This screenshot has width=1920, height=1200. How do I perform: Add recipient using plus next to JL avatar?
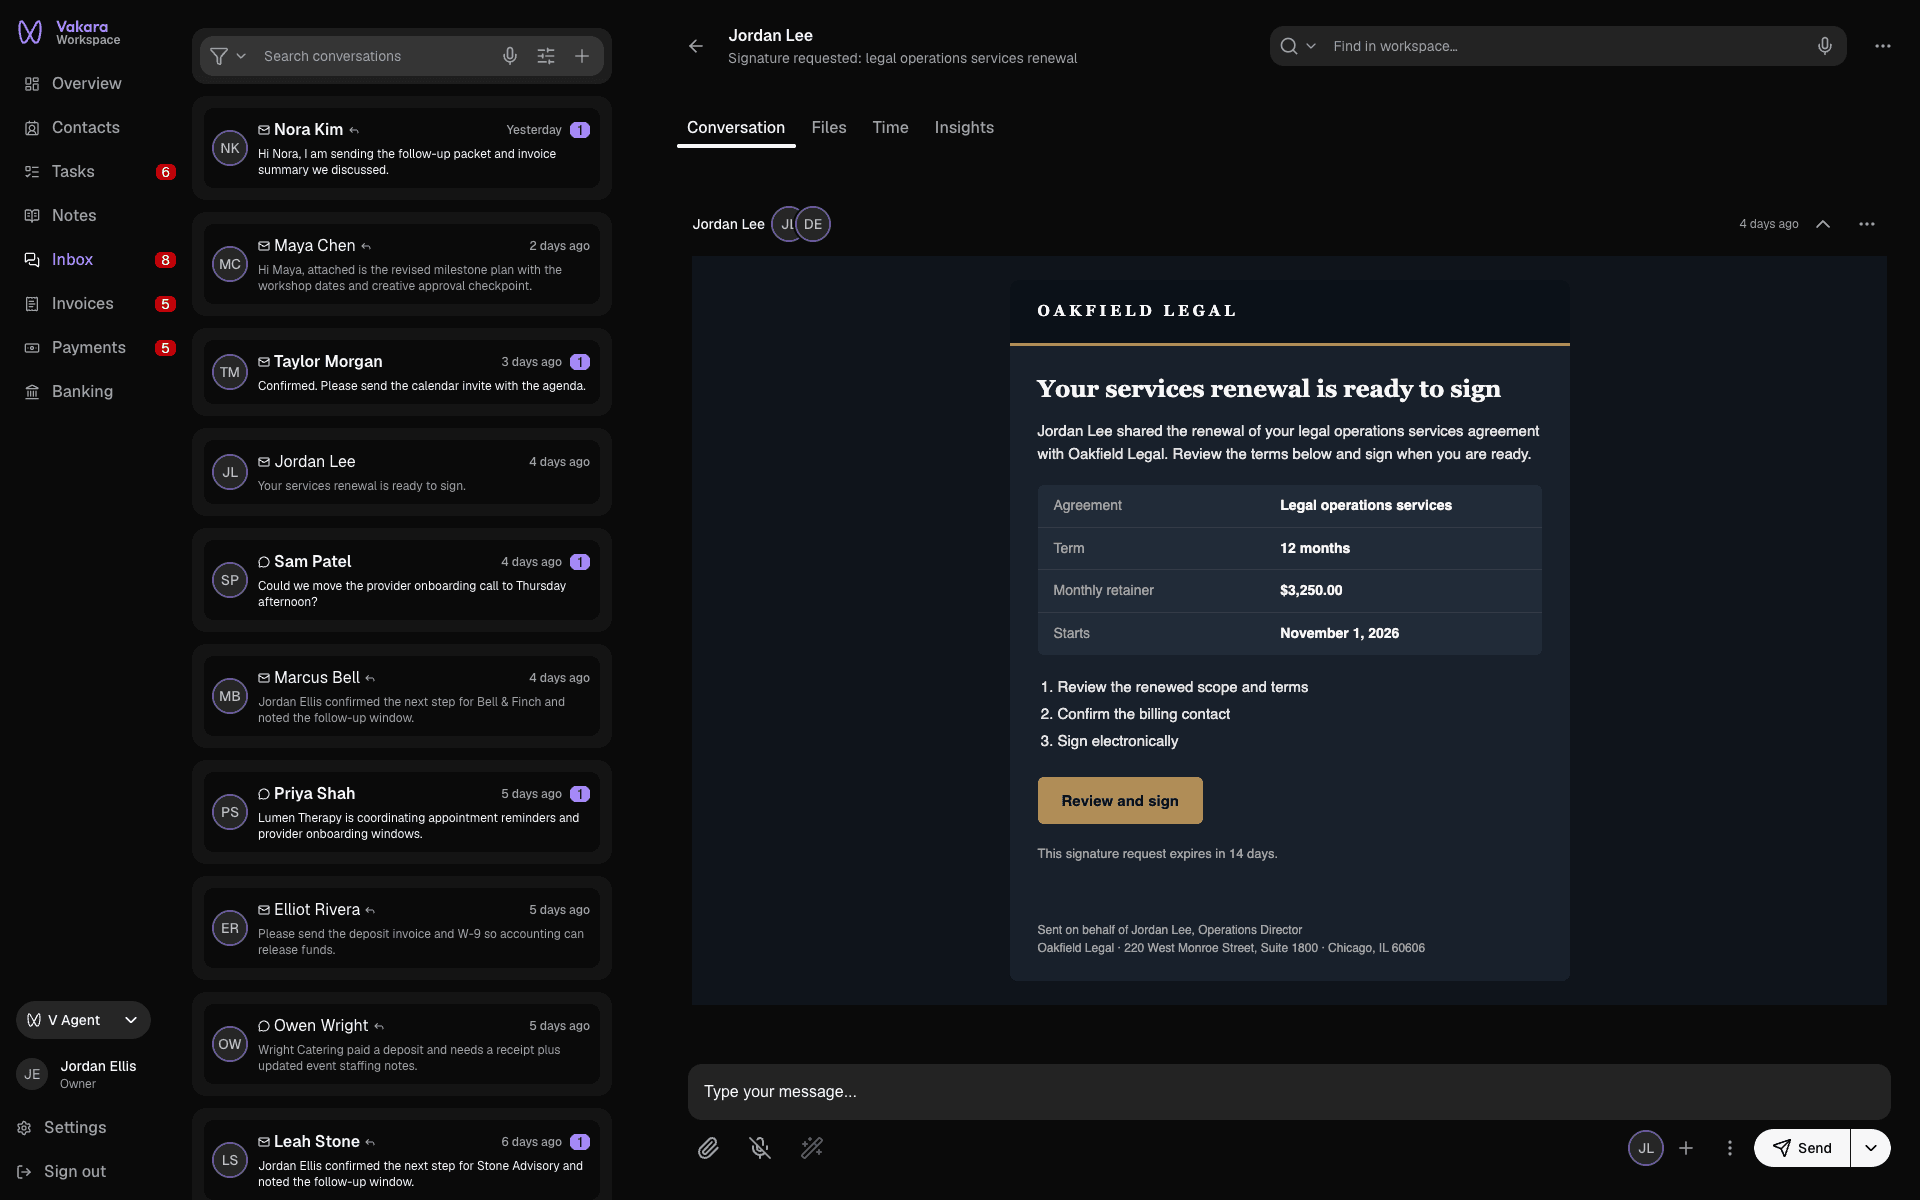tap(1686, 1148)
